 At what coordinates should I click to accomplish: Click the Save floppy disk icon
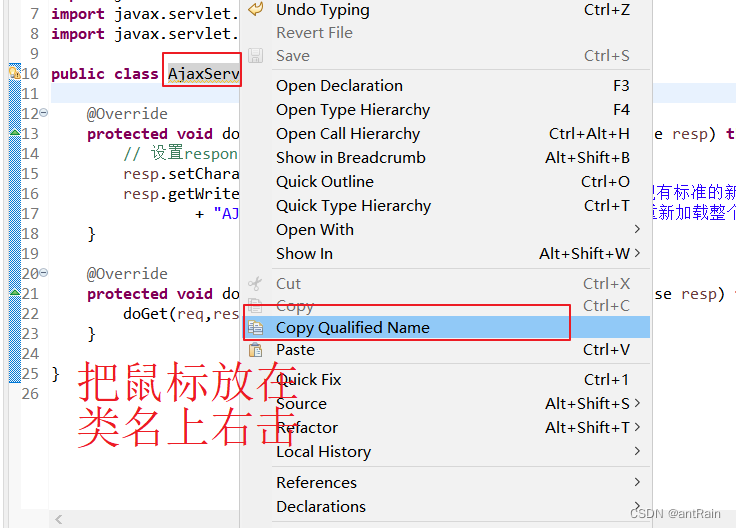click(x=255, y=55)
